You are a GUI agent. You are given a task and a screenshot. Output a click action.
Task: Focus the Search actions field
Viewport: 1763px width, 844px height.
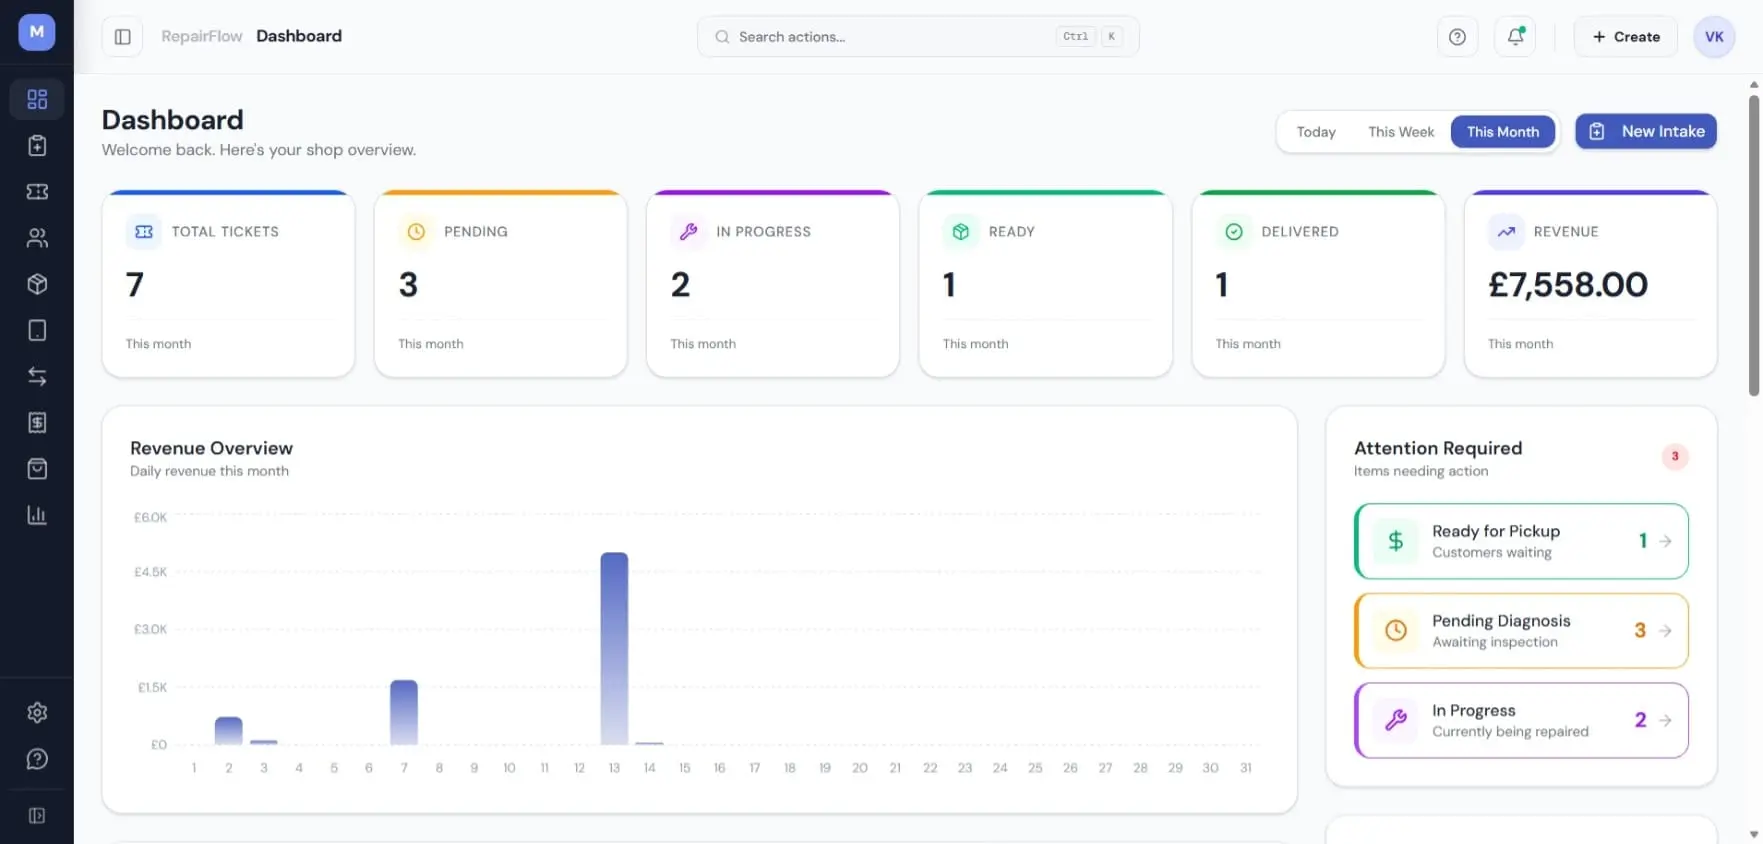(x=918, y=37)
